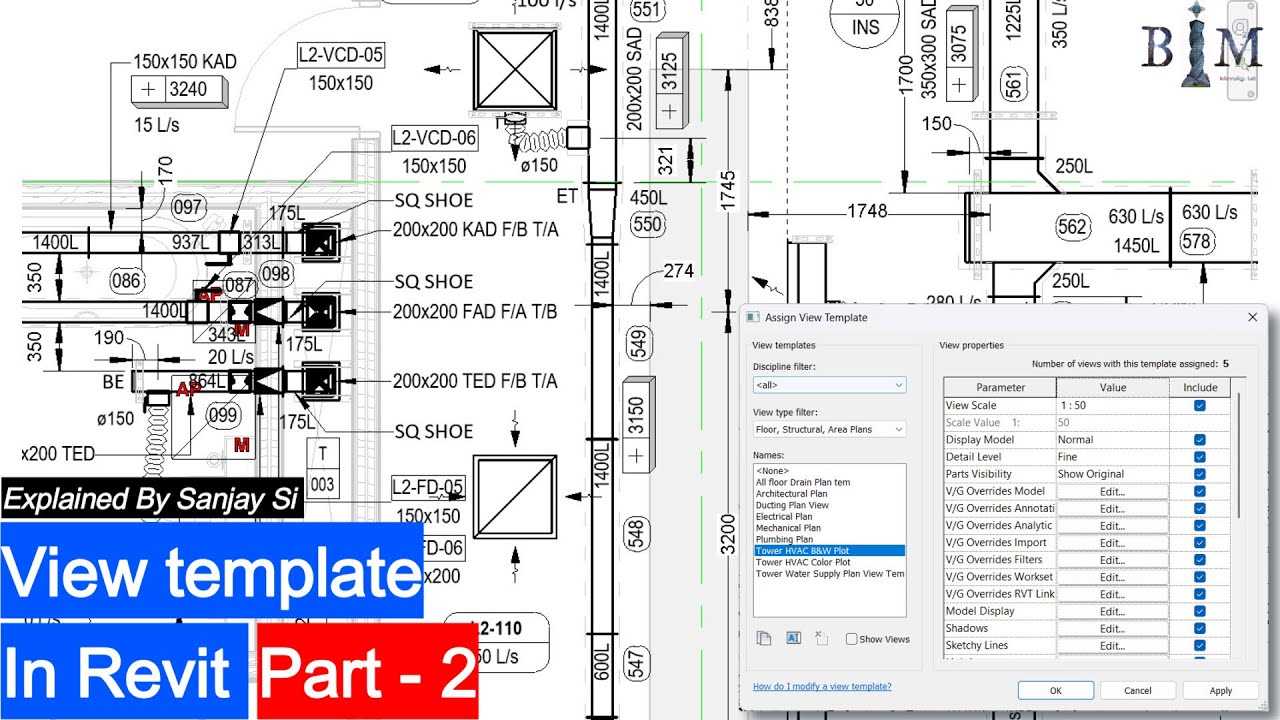Click the Apply button

click(1220, 690)
